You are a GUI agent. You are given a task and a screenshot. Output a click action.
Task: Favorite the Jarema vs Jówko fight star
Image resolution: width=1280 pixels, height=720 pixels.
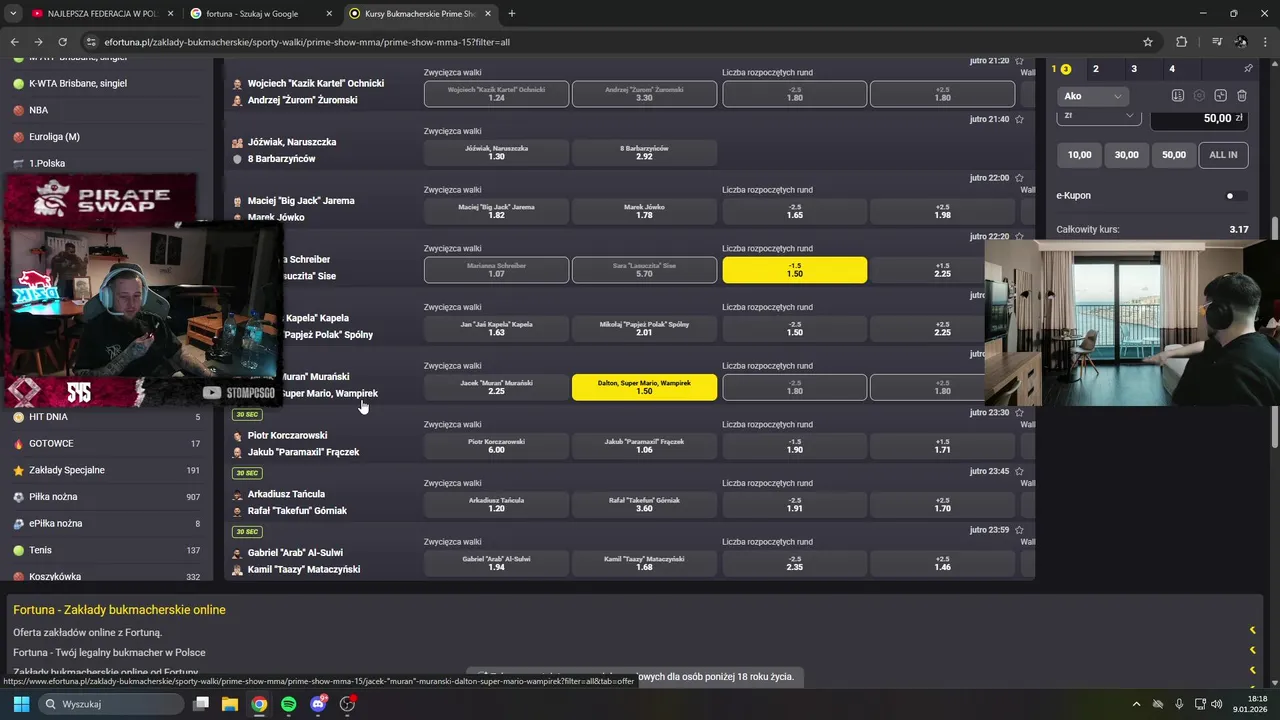[1019, 178]
